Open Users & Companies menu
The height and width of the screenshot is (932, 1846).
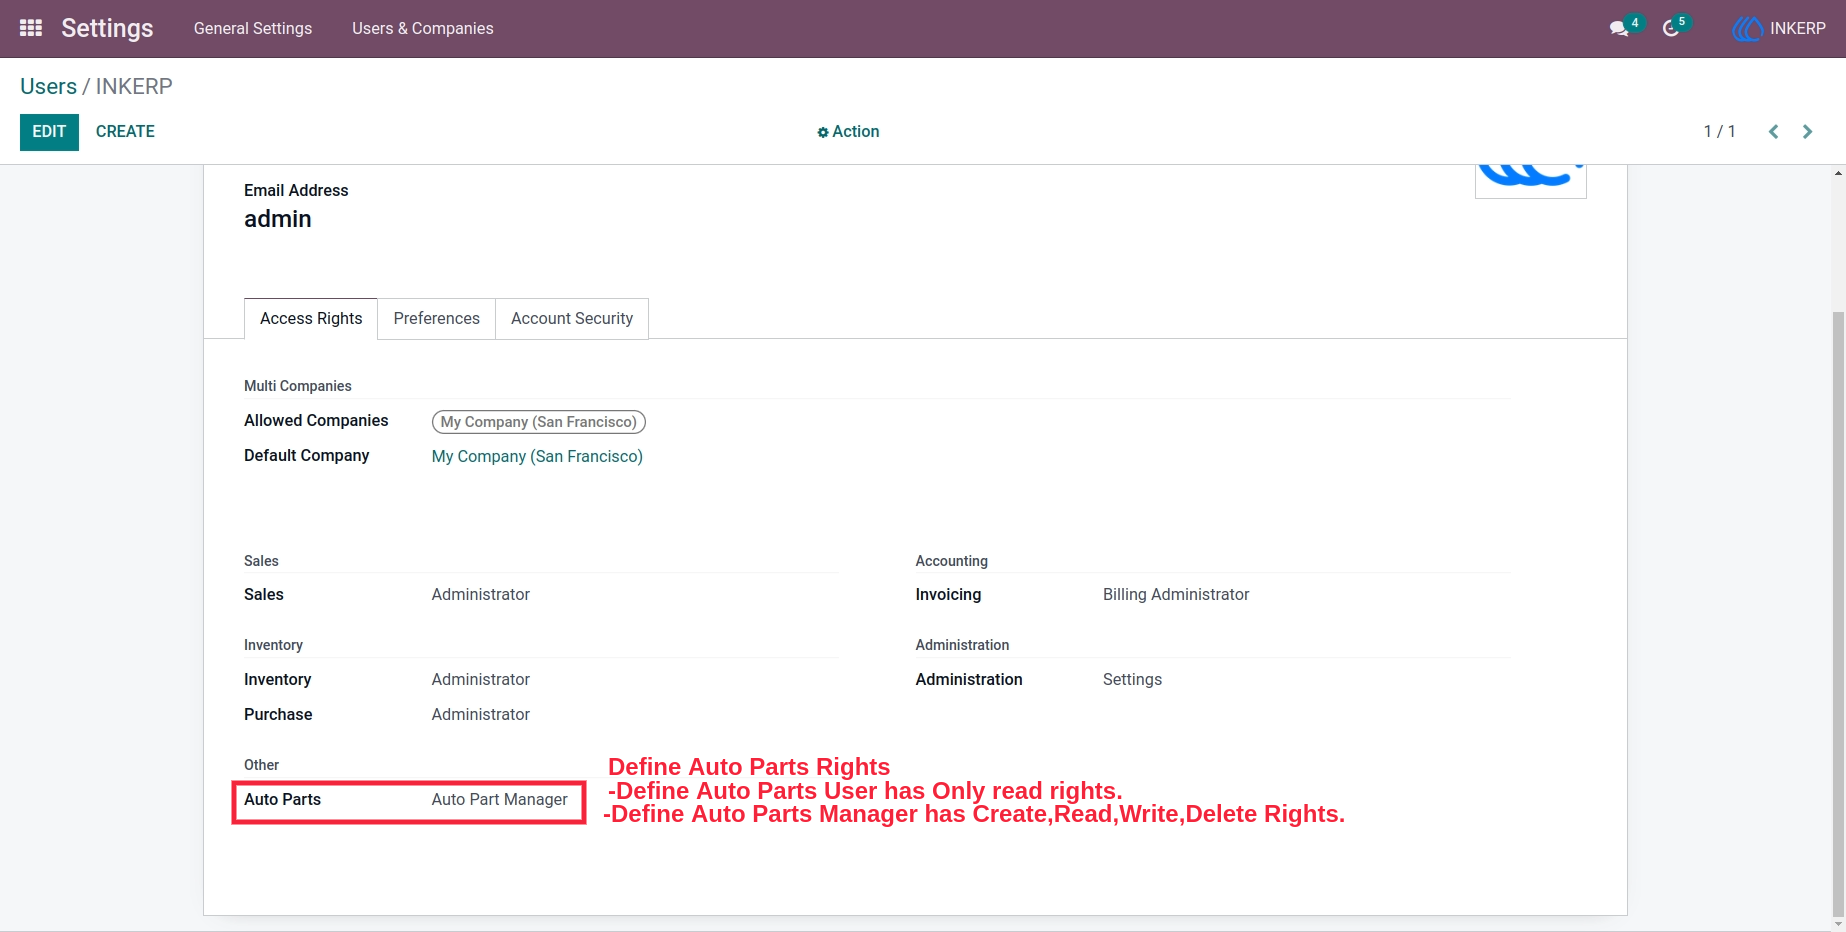(x=423, y=28)
